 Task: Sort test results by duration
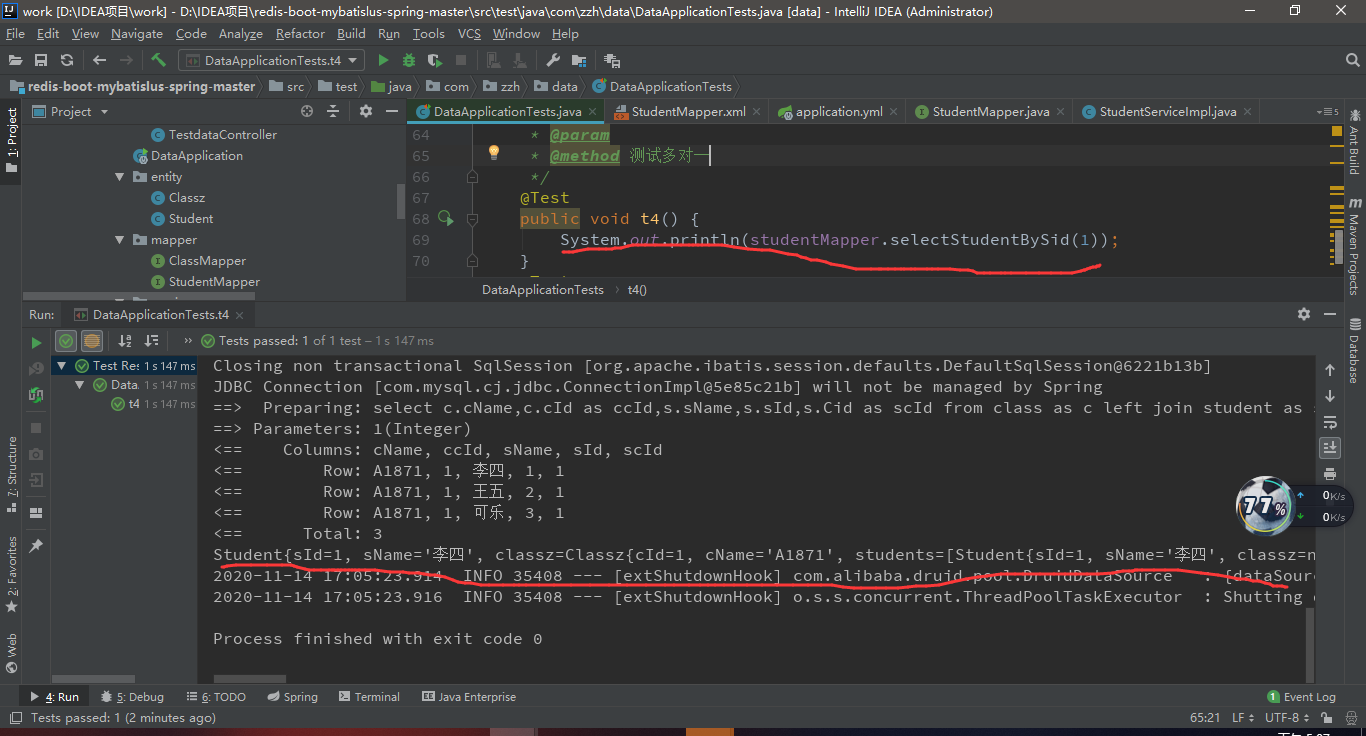(x=151, y=341)
